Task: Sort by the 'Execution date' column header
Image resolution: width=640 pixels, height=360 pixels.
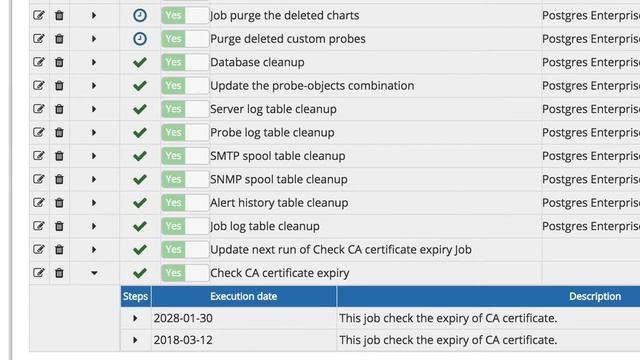Action: click(244, 296)
